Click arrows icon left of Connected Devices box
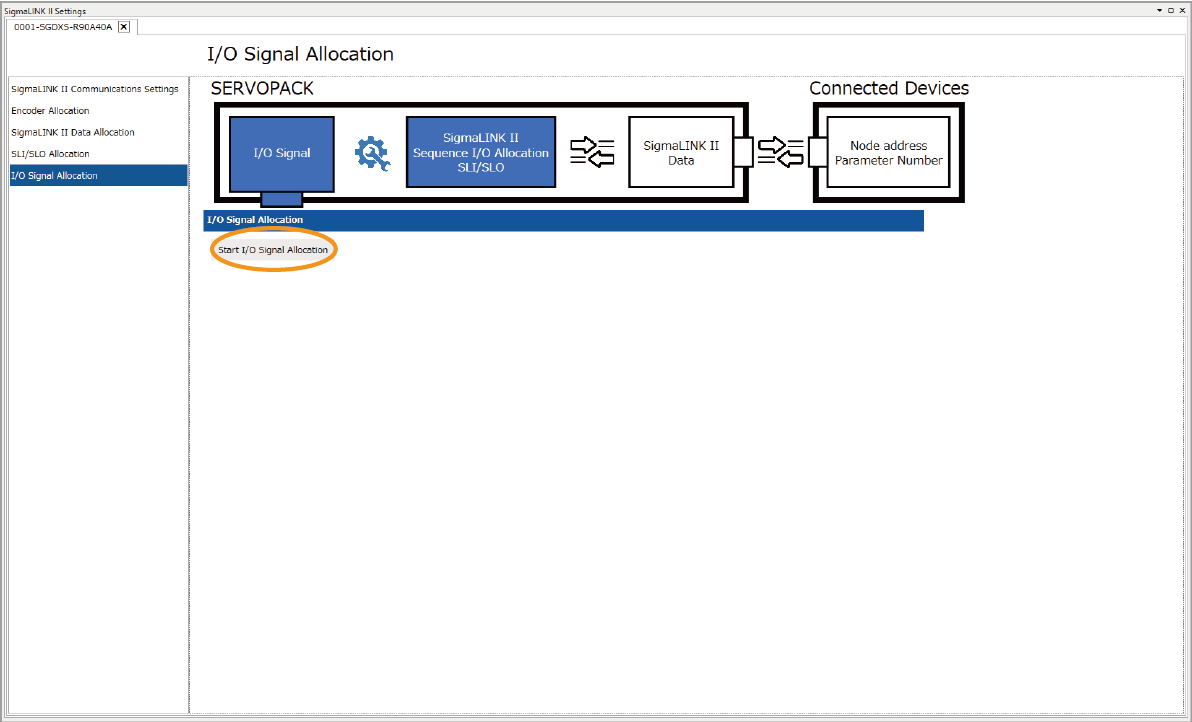The height and width of the screenshot is (722, 1192). [x=780, y=152]
